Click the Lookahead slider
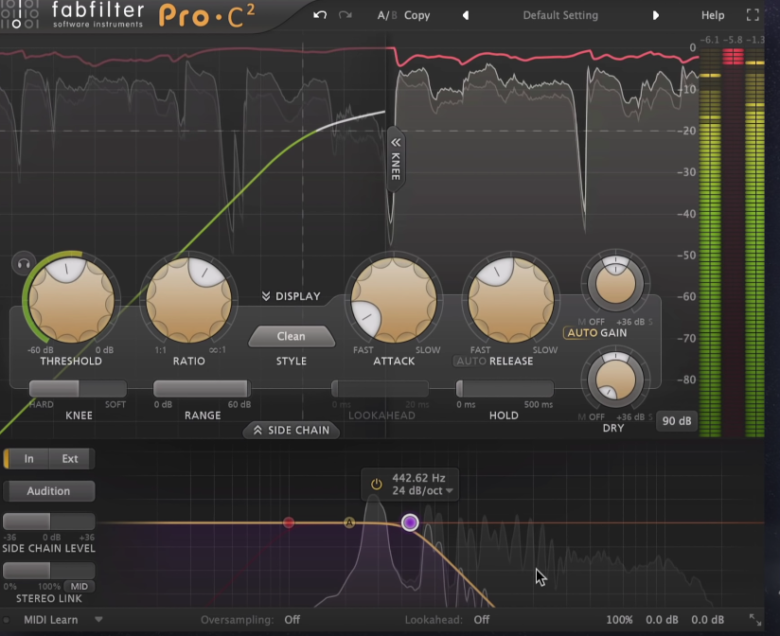 (380, 388)
